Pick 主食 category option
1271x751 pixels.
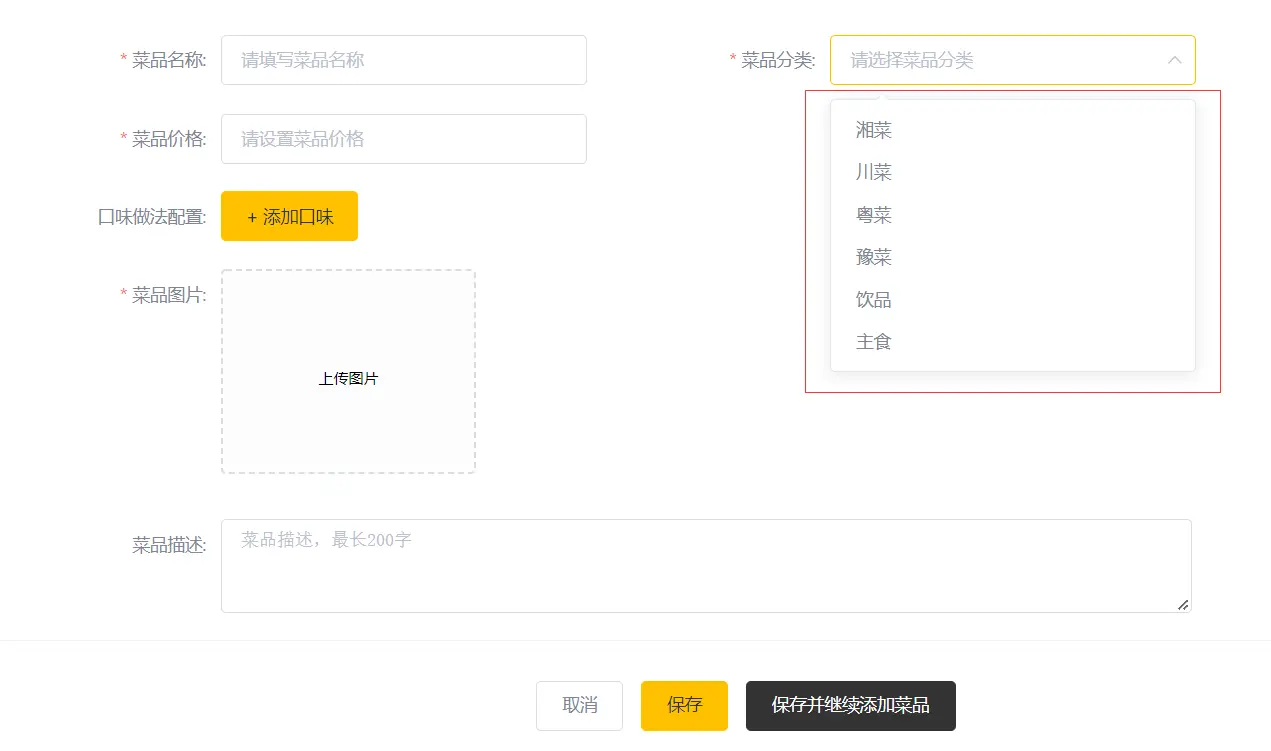point(1012,342)
